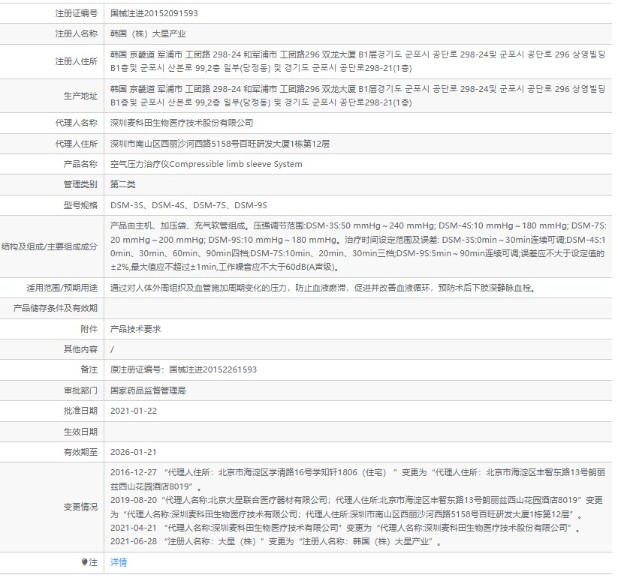The width and height of the screenshot is (618, 576).
Task: Select the 产品技术要求 value
Action: 135,329
